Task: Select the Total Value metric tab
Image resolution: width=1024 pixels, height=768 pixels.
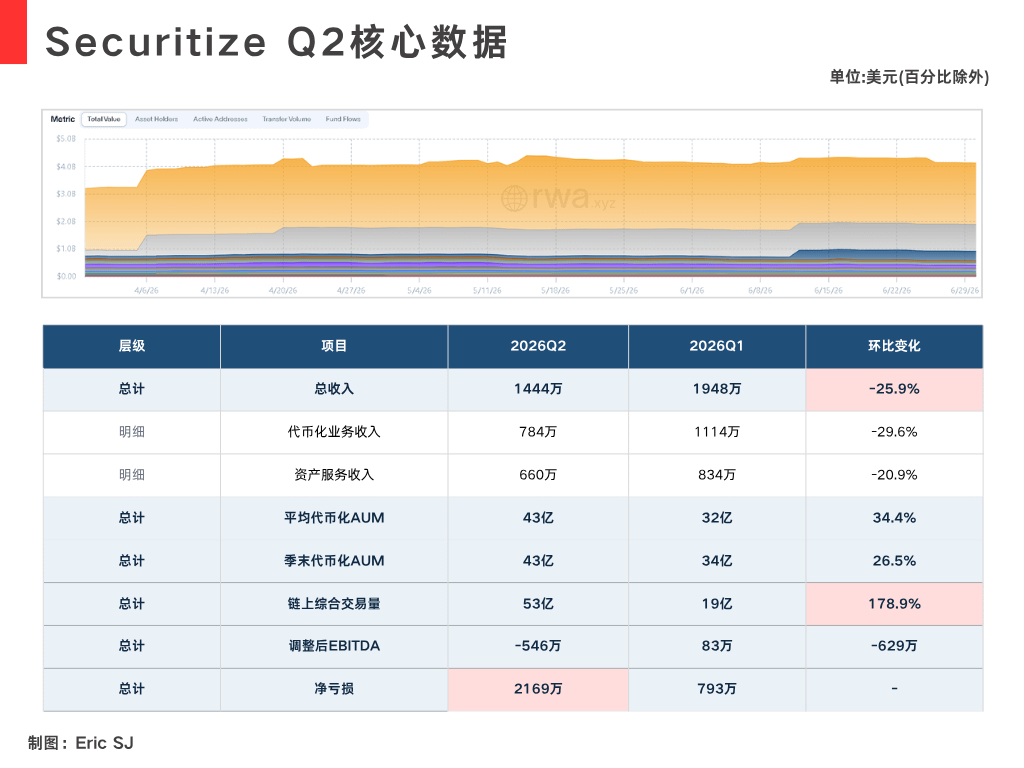Action: click(104, 119)
